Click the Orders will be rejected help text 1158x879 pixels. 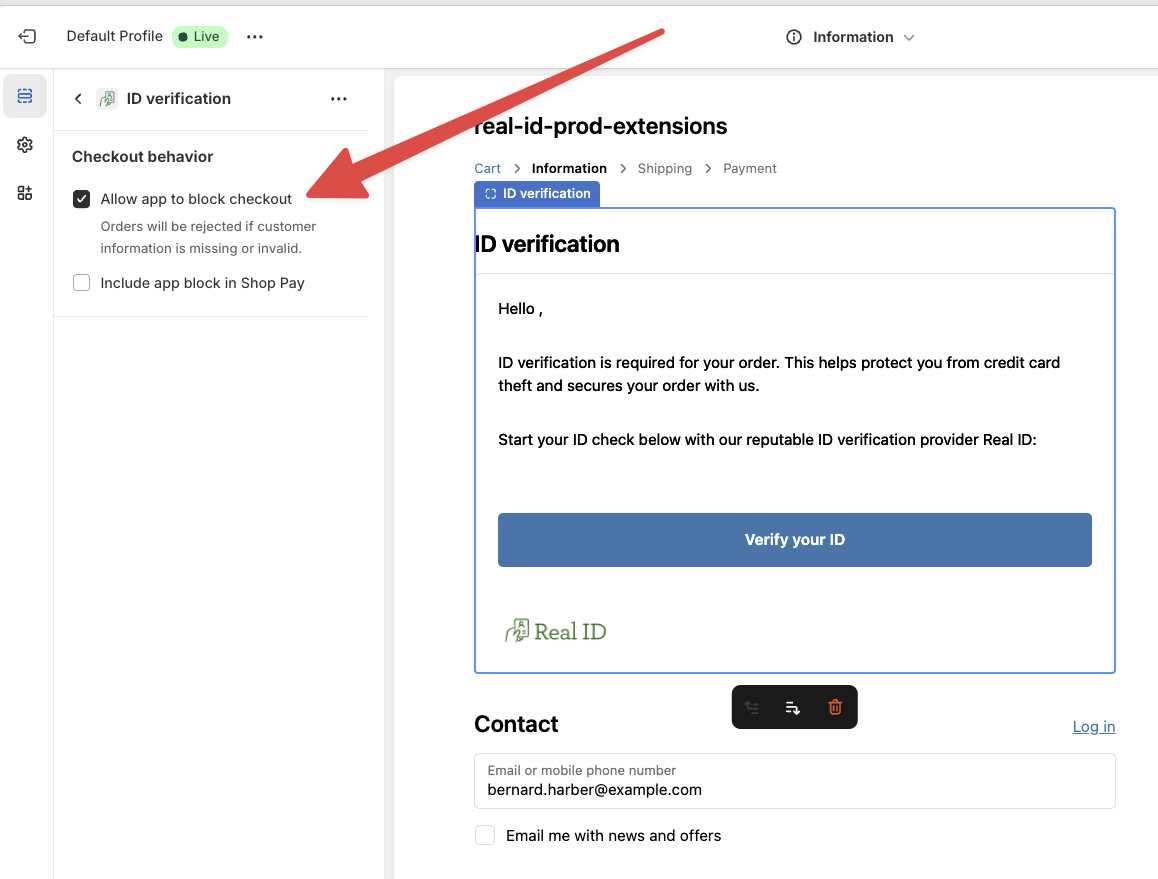[x=208, y=237]
